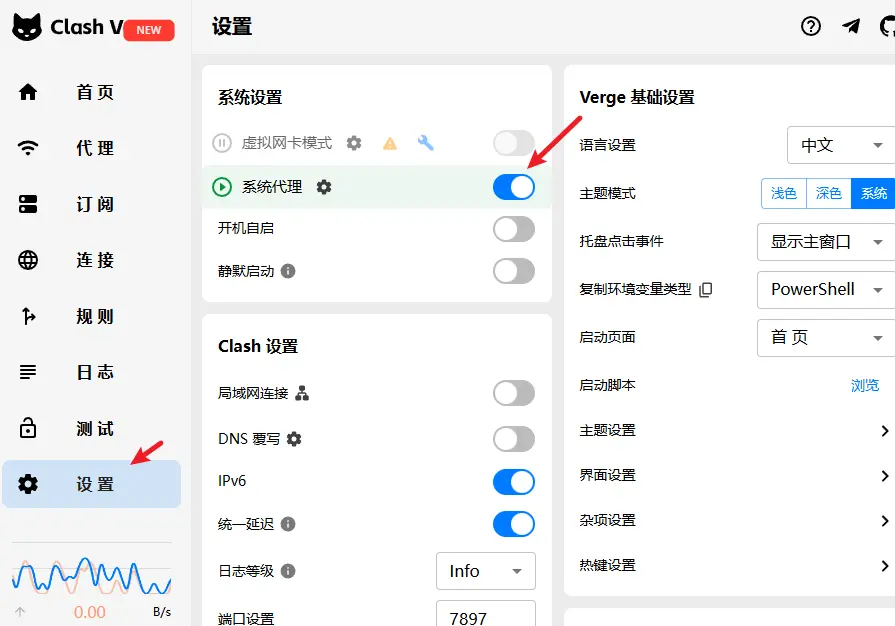895x626 pixels.
Task: Click the 0.00 upload speed value
Action: point(90,612)
